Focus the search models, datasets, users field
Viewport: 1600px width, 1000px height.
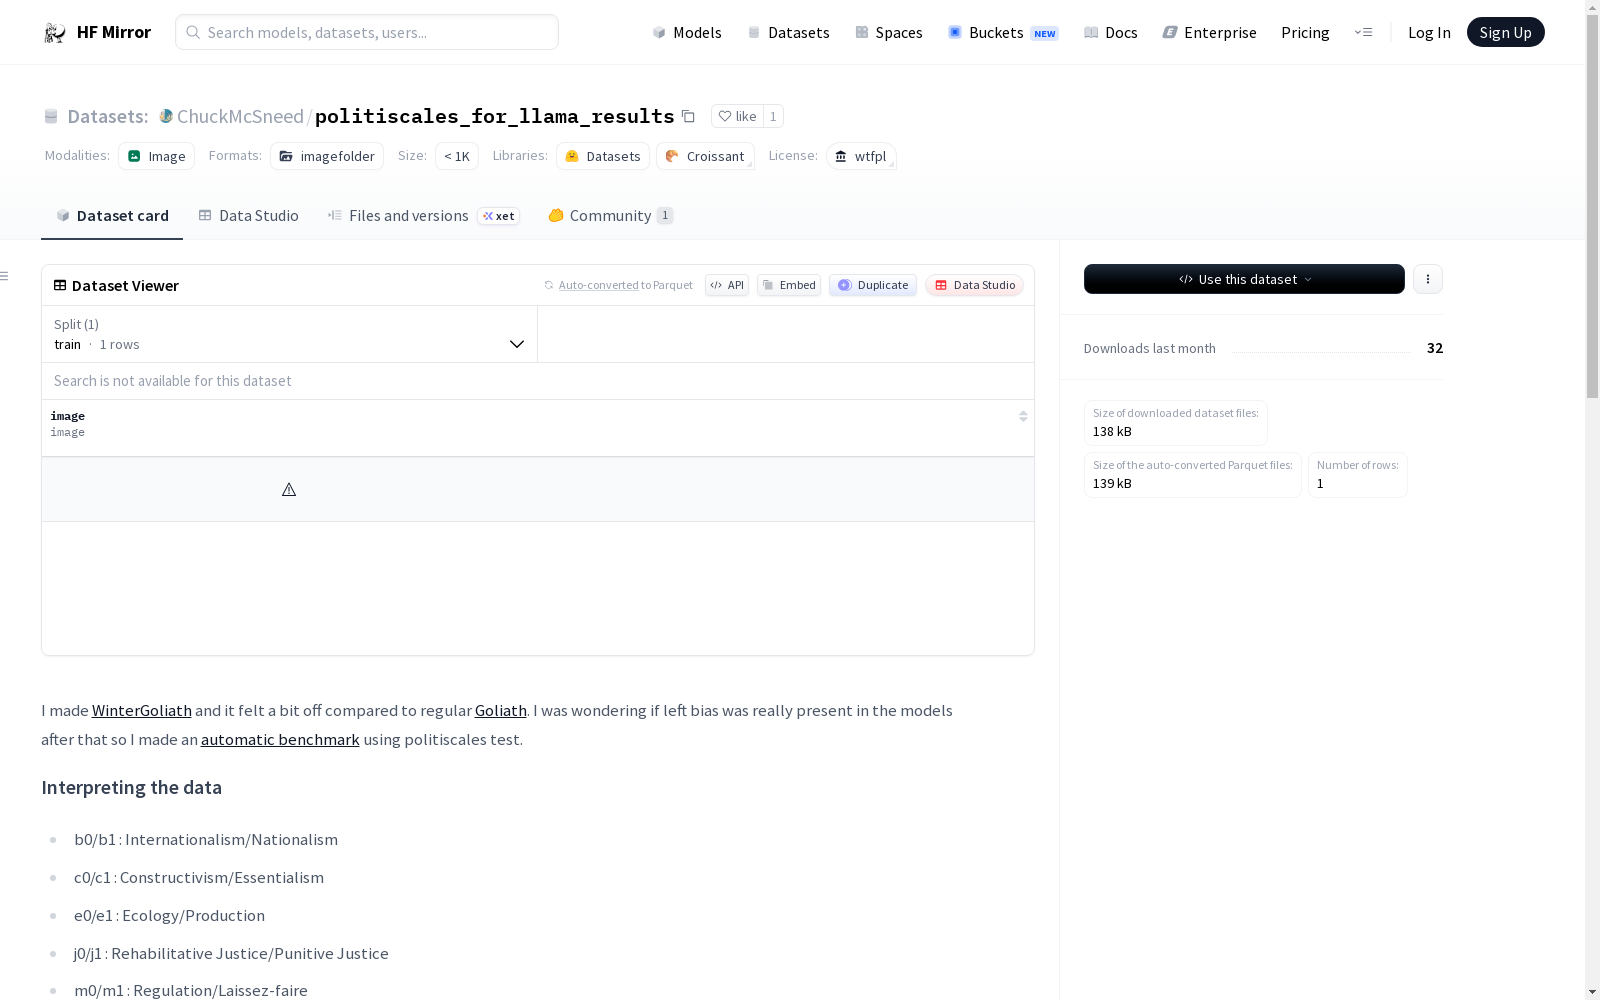367,32
